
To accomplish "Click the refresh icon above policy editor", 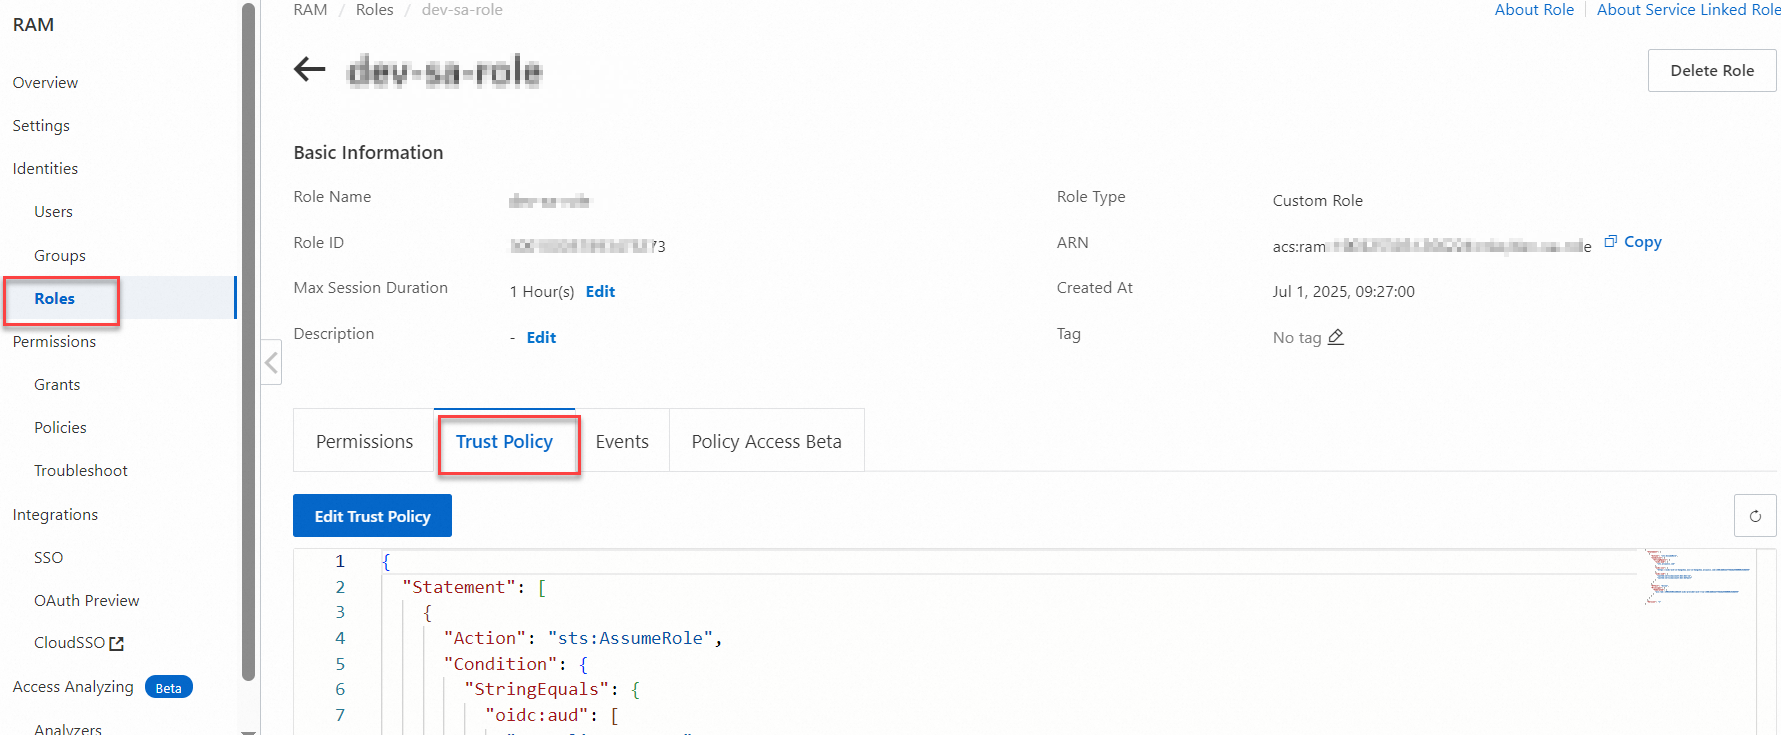I will [x=1754, y=516].
